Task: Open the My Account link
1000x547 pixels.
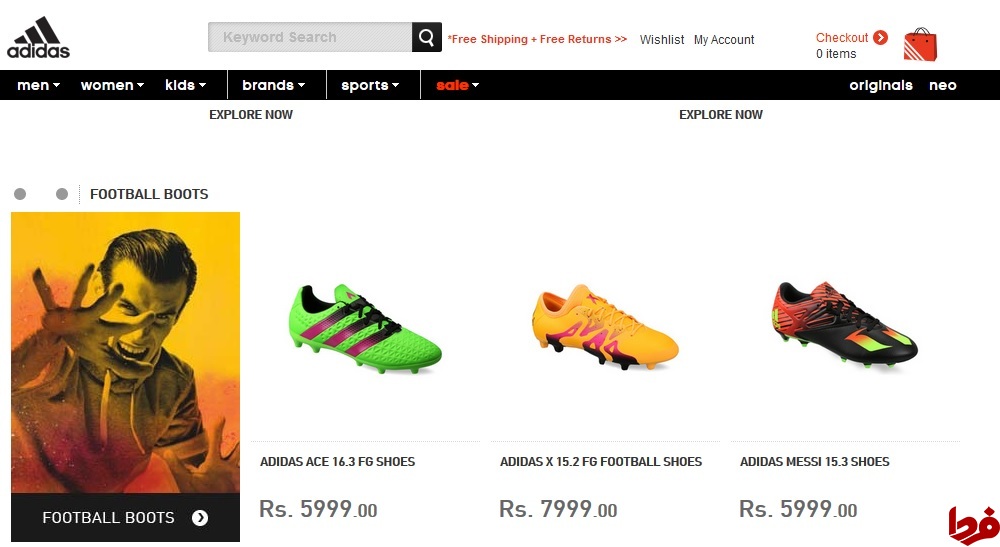Action: tap(724, 40)
